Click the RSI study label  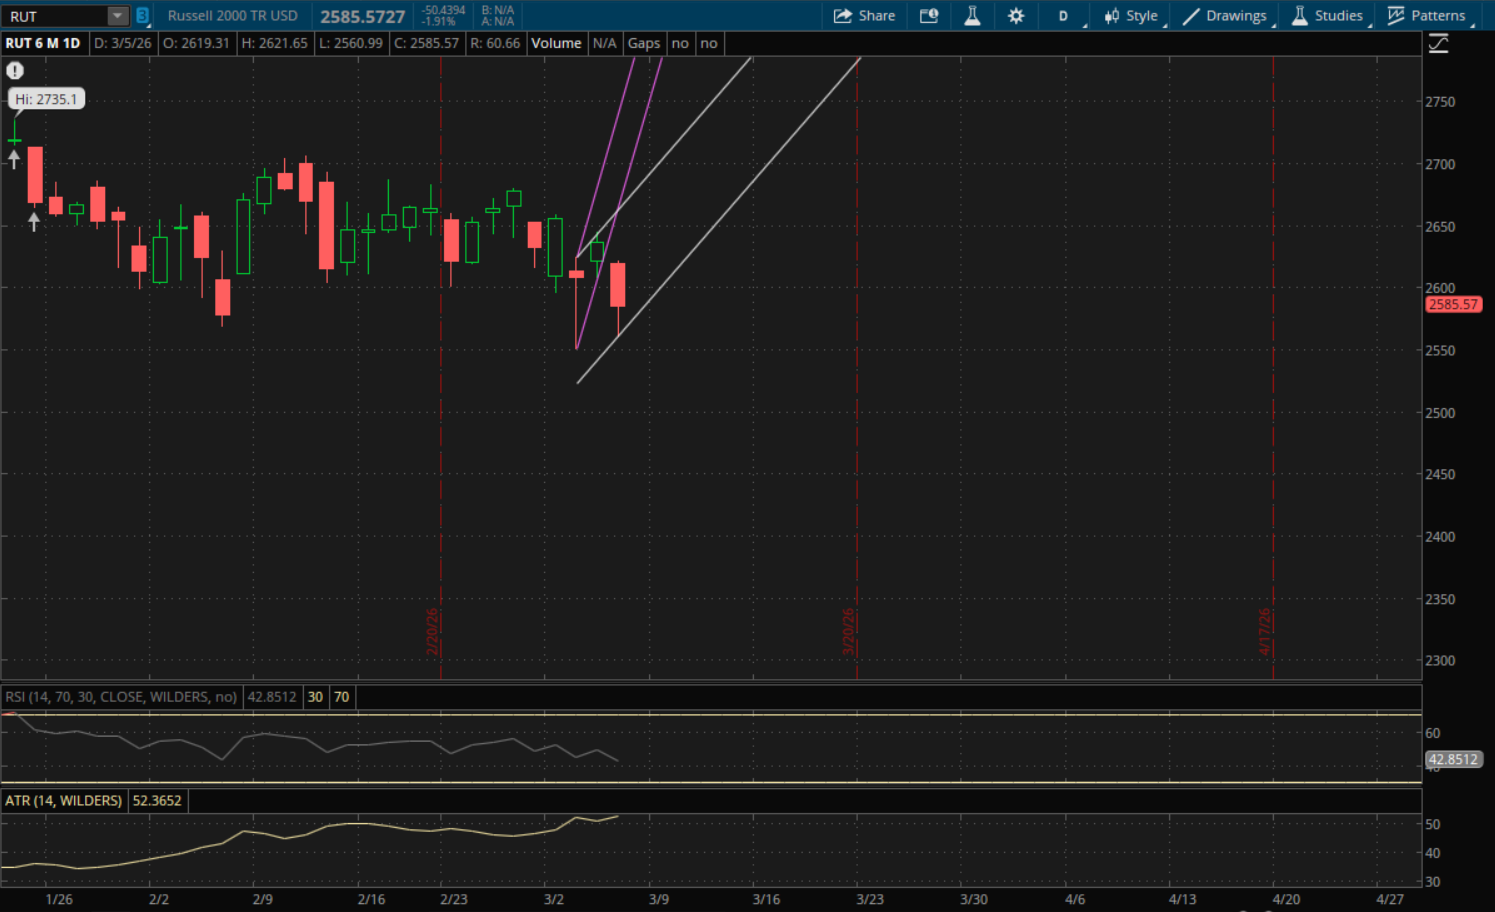(x=121, y=697)
